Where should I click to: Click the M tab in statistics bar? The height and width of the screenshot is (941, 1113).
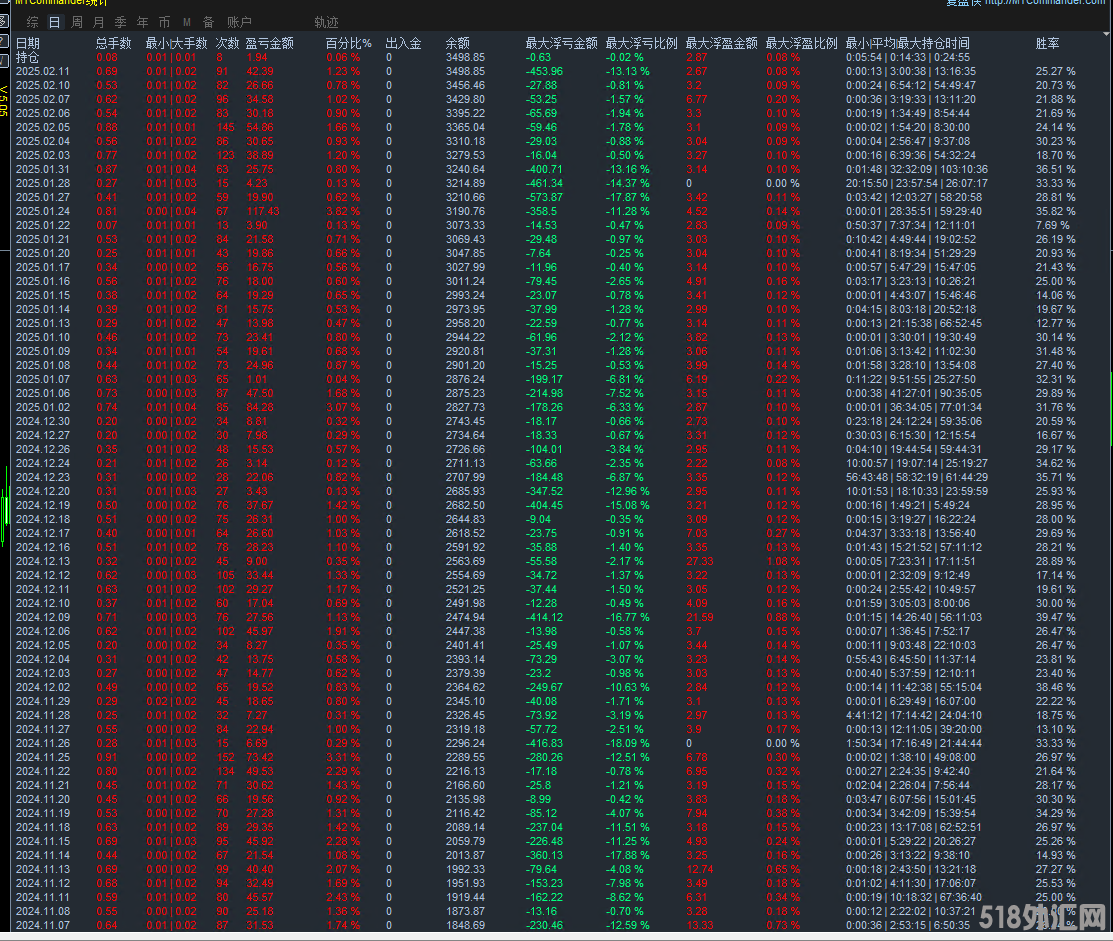186,22
